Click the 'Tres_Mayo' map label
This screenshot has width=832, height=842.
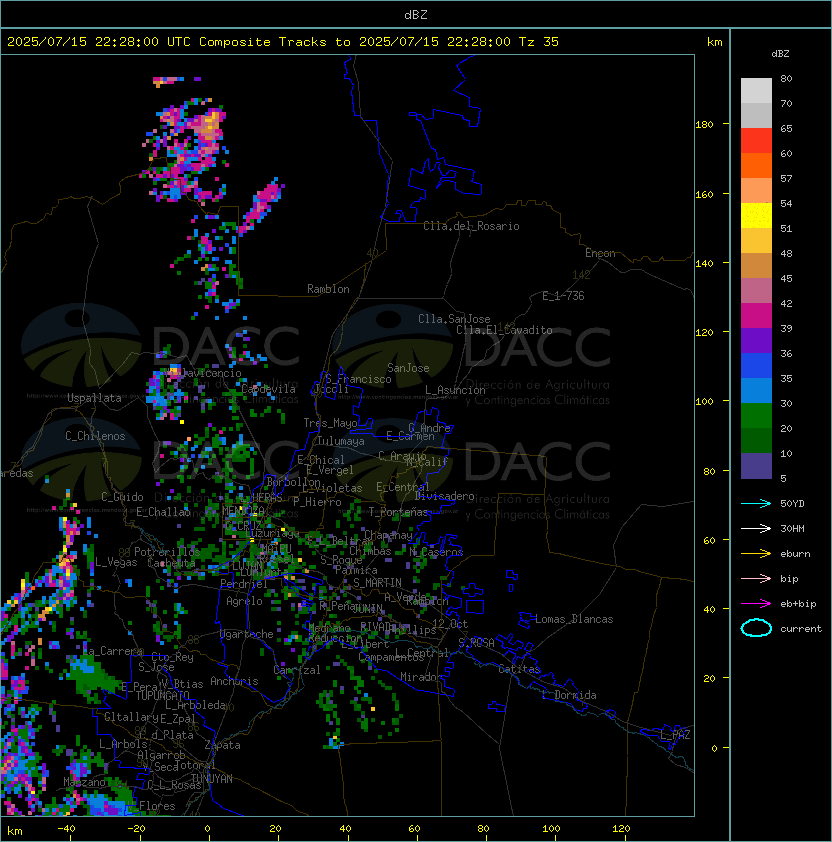[x=330, y=423]
